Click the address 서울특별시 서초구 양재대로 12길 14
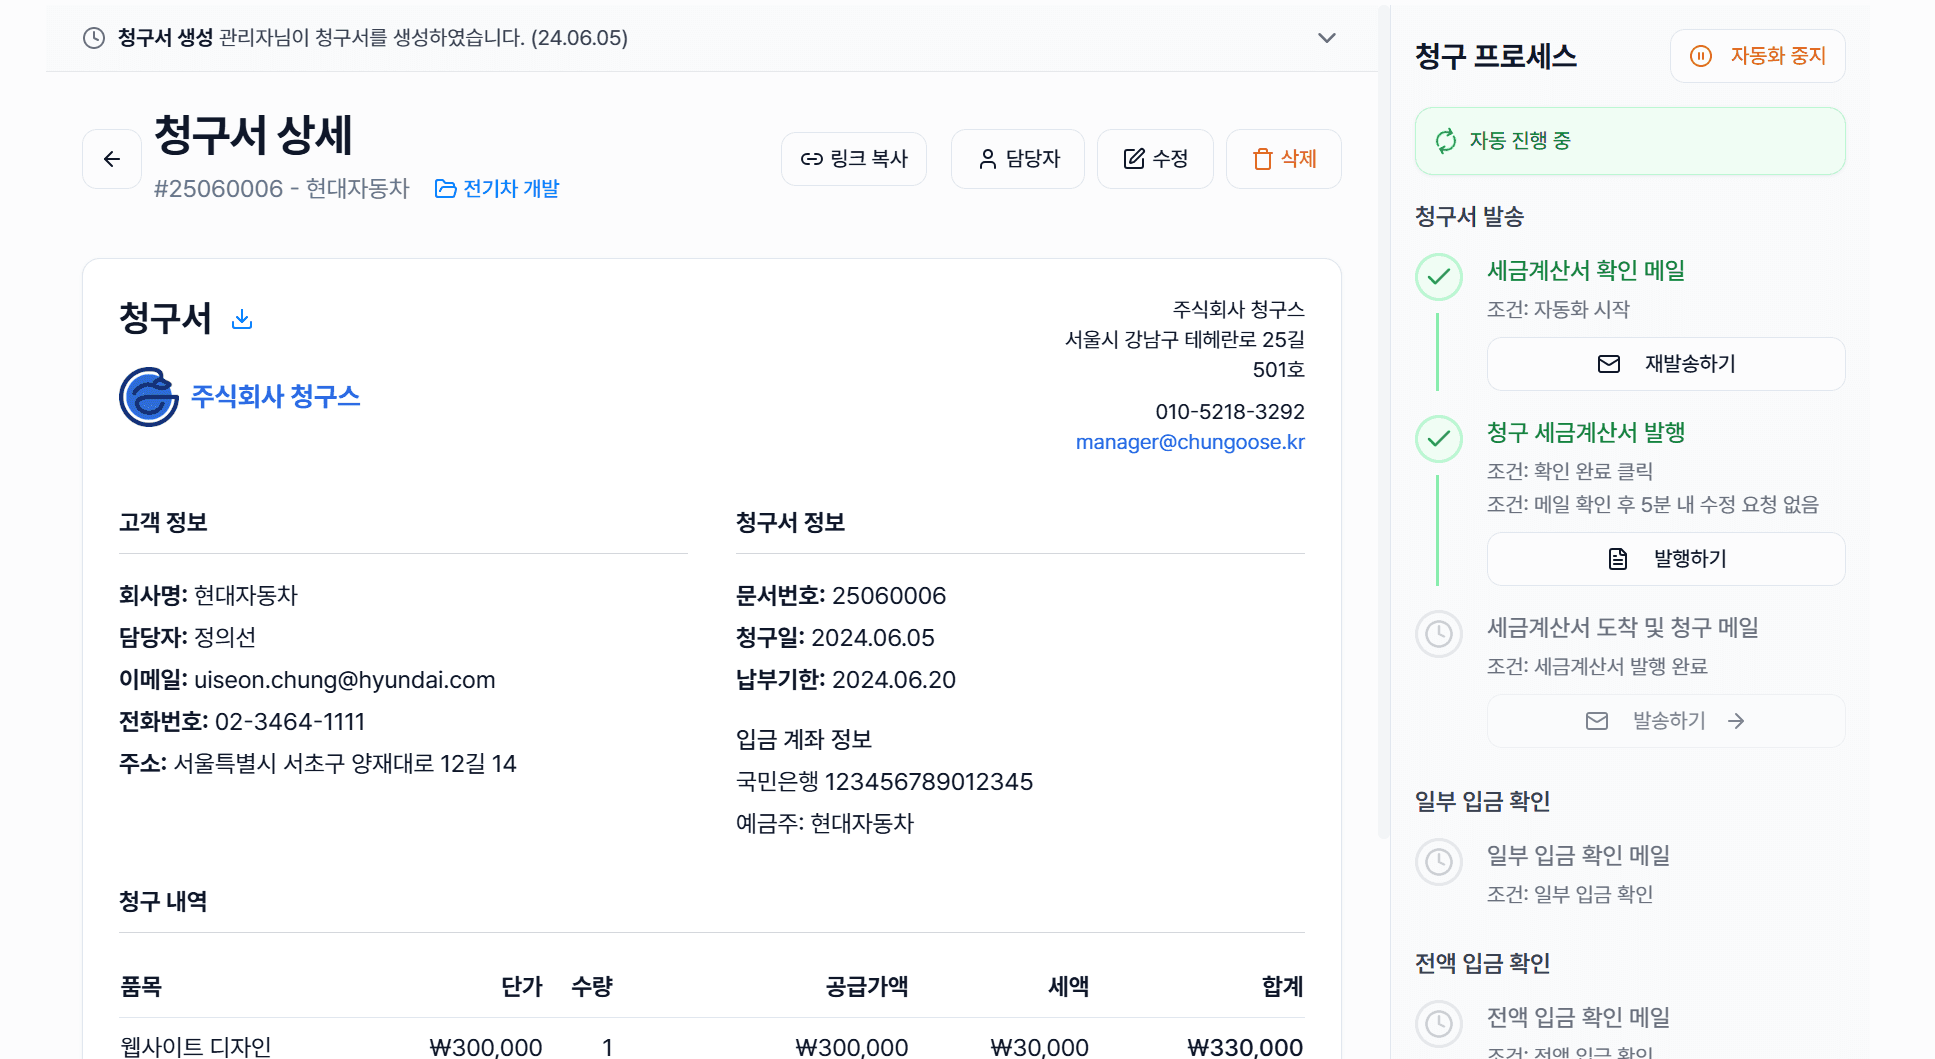 click(345, 764)
